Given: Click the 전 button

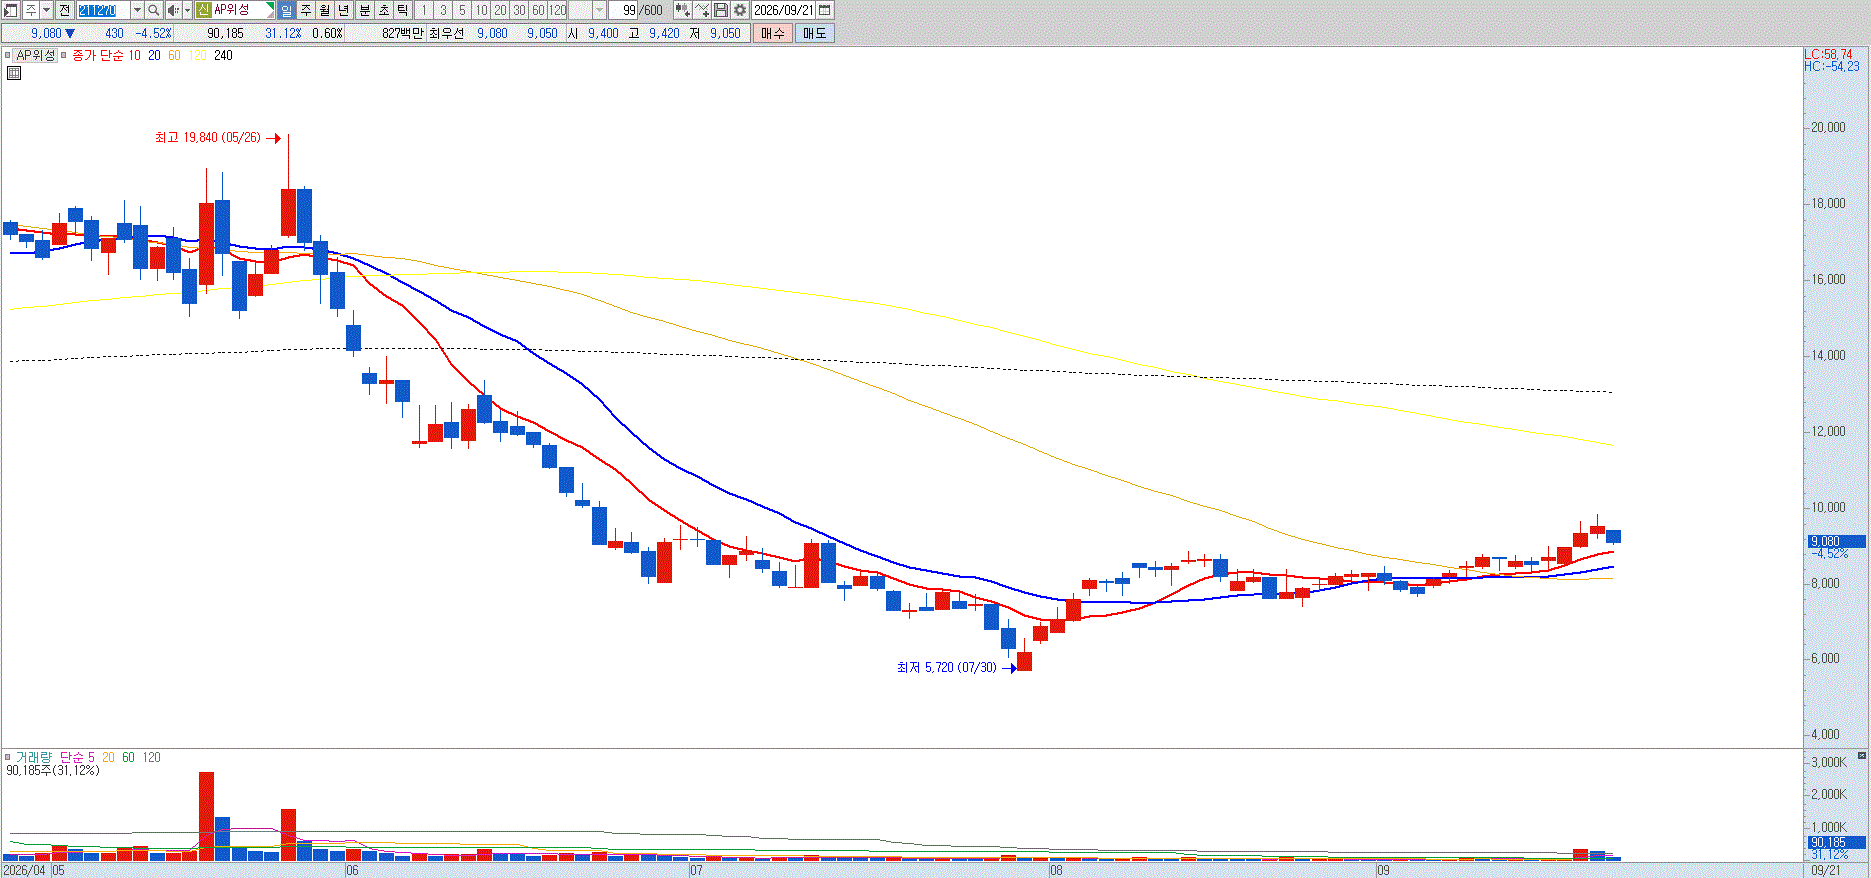Looking at the screenshot, I should point(64,10).
